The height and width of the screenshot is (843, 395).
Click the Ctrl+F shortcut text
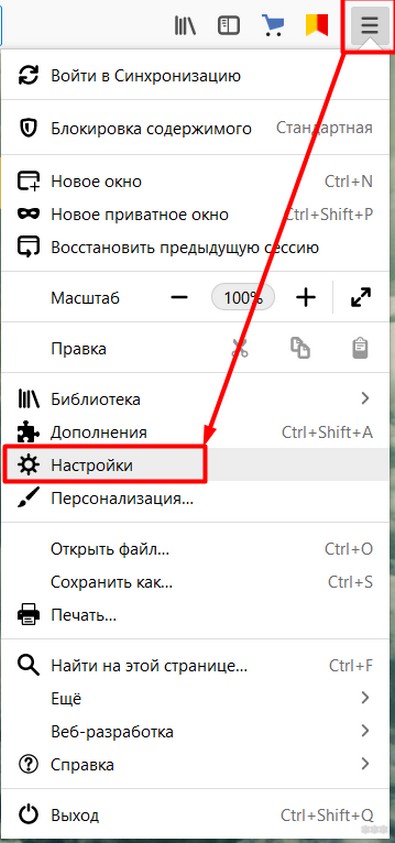(x=350, y=666)
